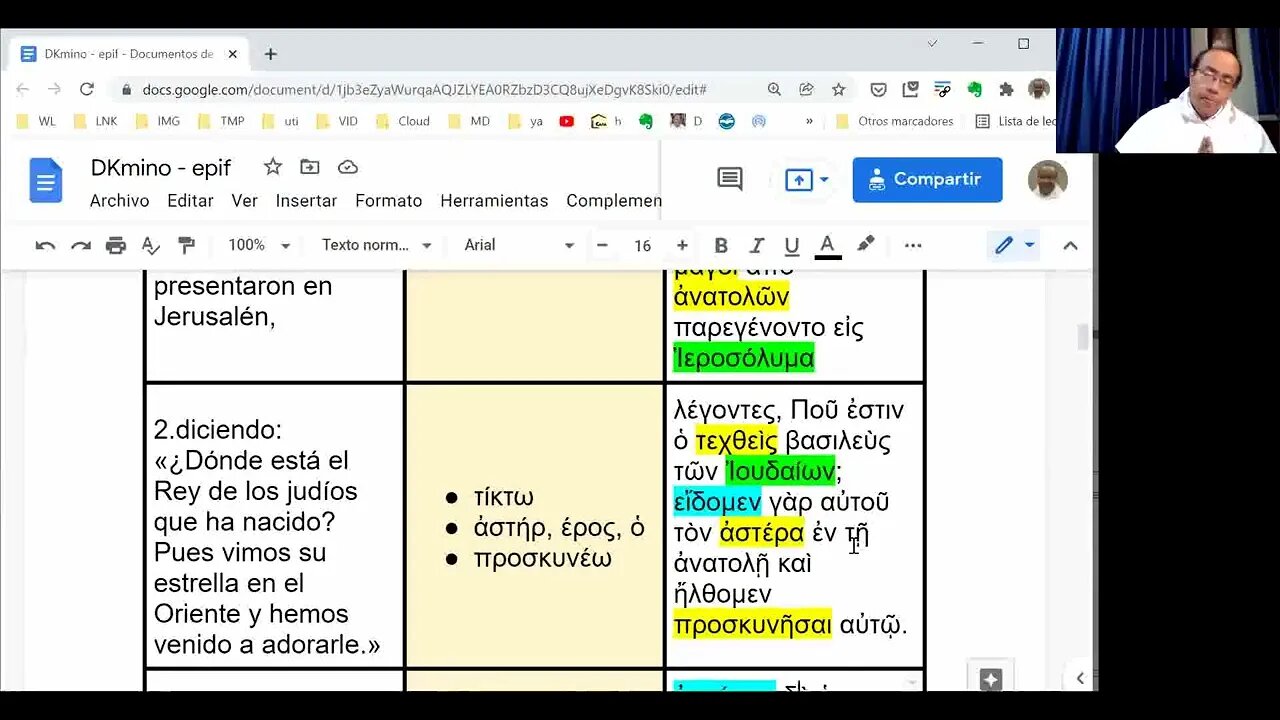The image size is (1280, 720).
Task: Click the Explore button at bottom right
Action: point(990,679)
